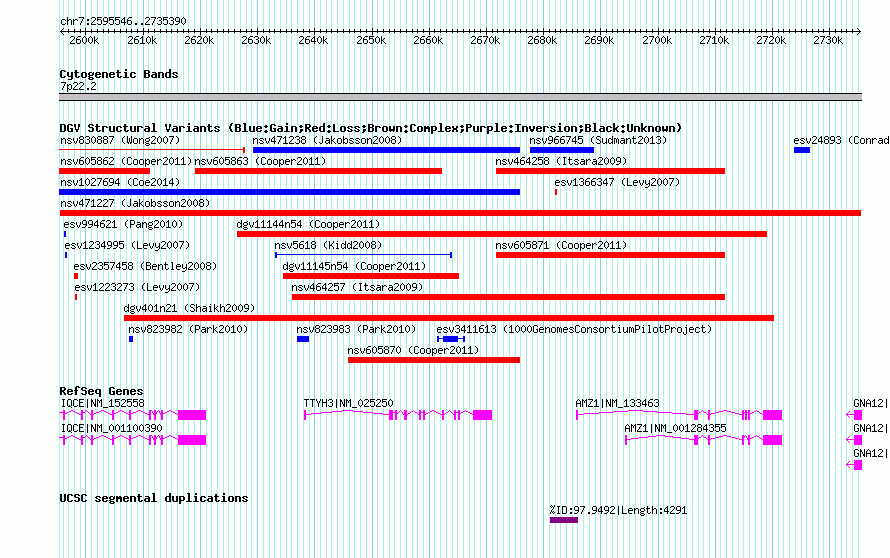
Task: Select the dgv11145n54 (Cooper2011) red bar
Action: coord(371,276)
